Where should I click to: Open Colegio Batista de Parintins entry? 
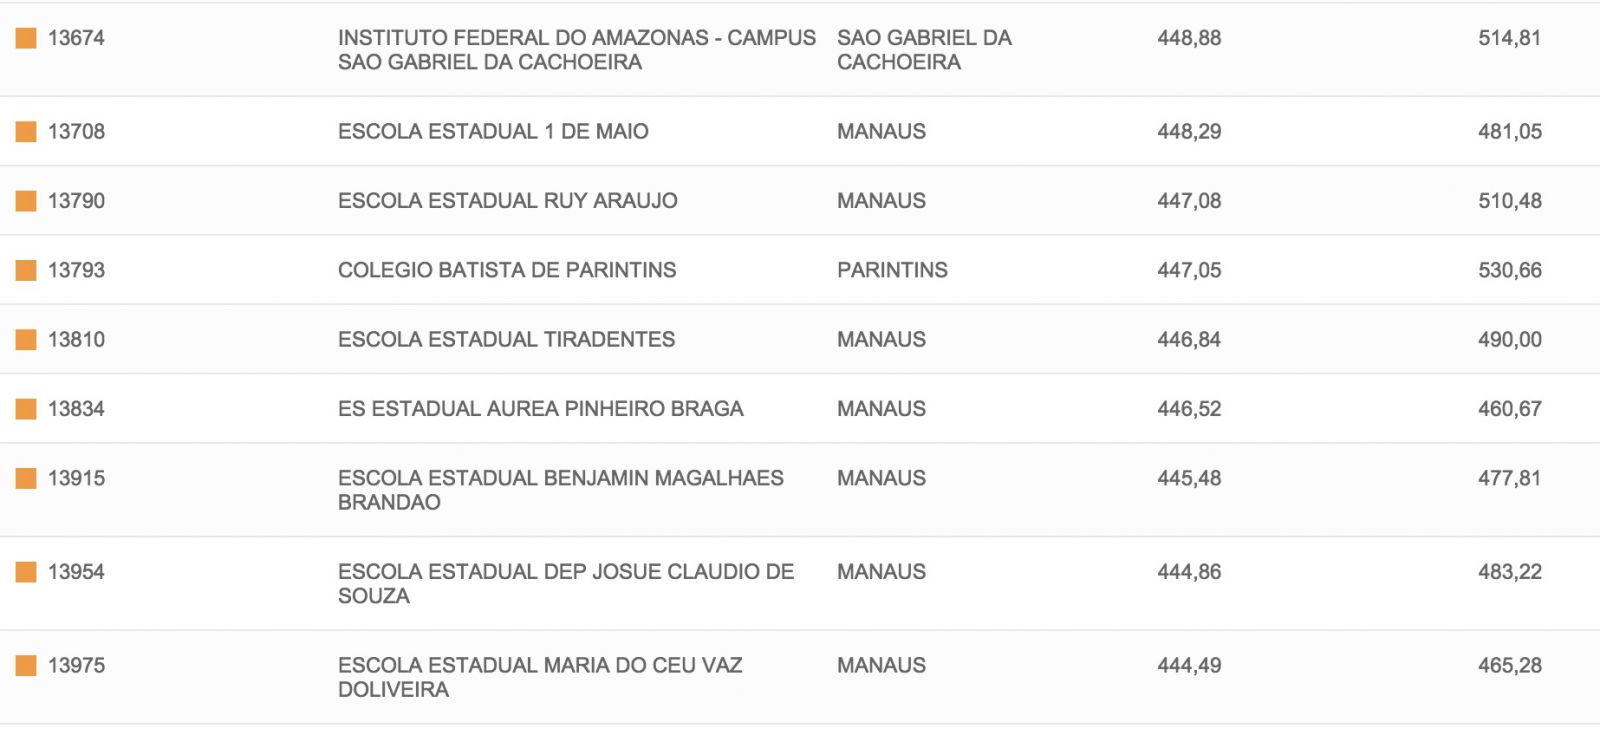pyautogui.click(x=506, y=270)
